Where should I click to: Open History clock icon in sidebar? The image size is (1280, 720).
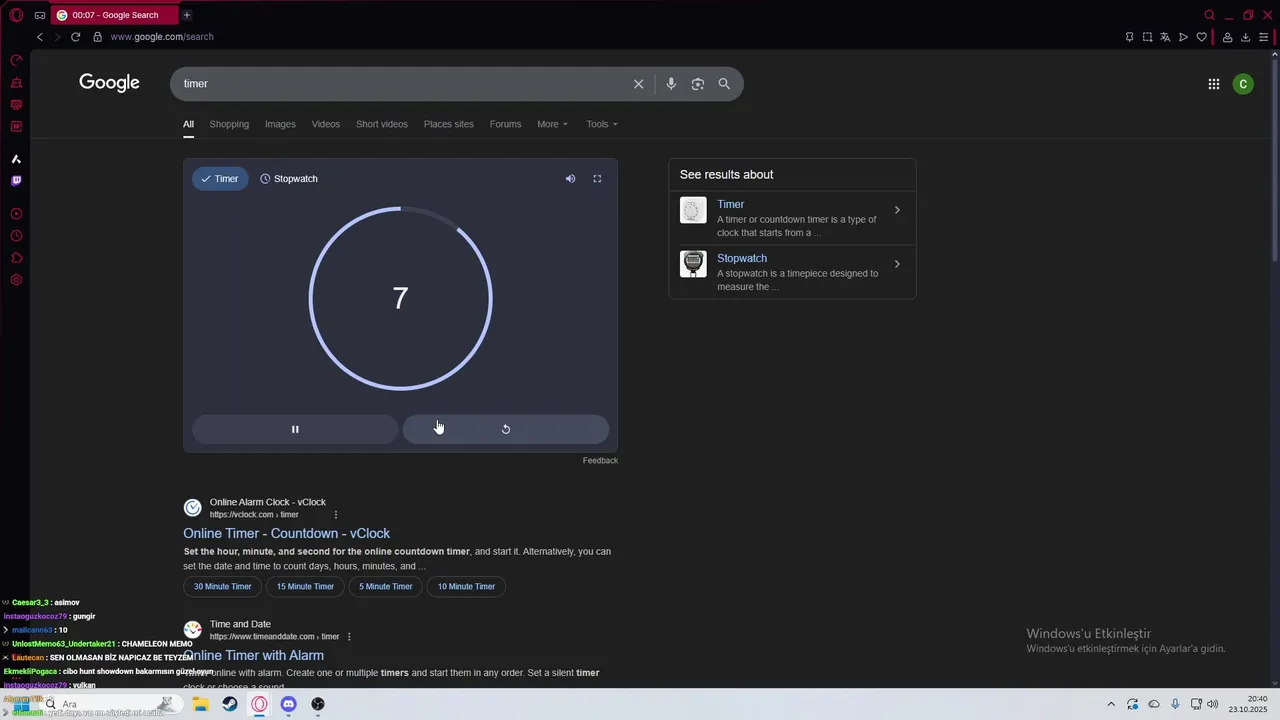click(16, 236)
